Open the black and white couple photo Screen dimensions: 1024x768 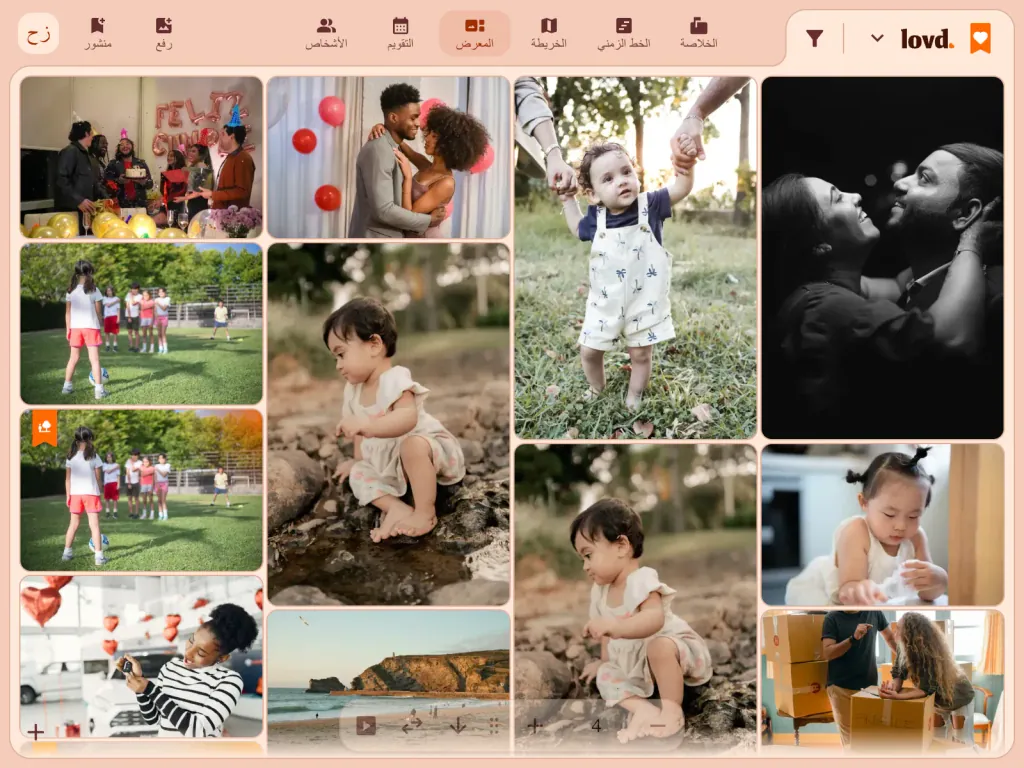(x=882, y=258)
